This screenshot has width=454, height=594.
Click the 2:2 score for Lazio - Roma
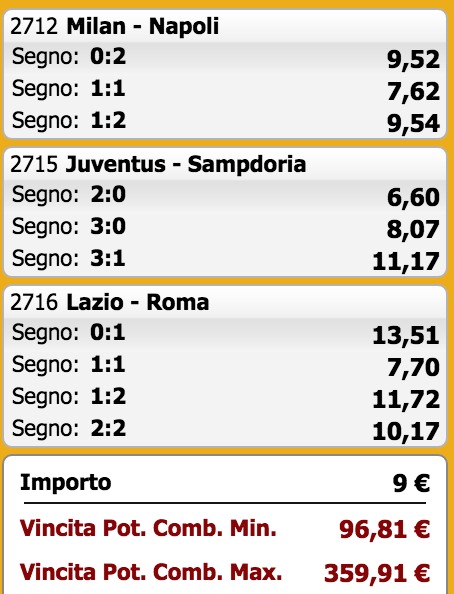click(x=108, y=428)
